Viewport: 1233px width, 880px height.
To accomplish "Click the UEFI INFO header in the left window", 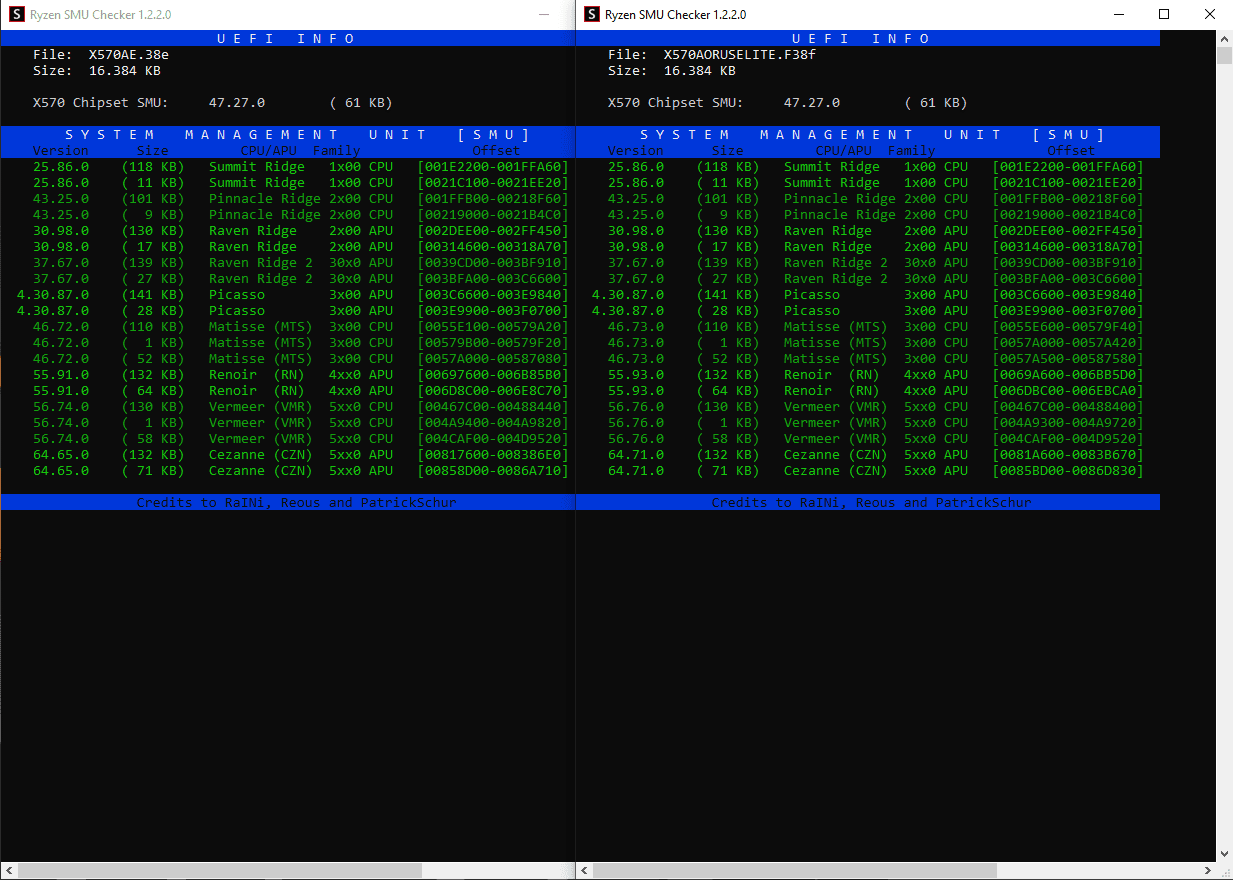I will coord(287,38).
